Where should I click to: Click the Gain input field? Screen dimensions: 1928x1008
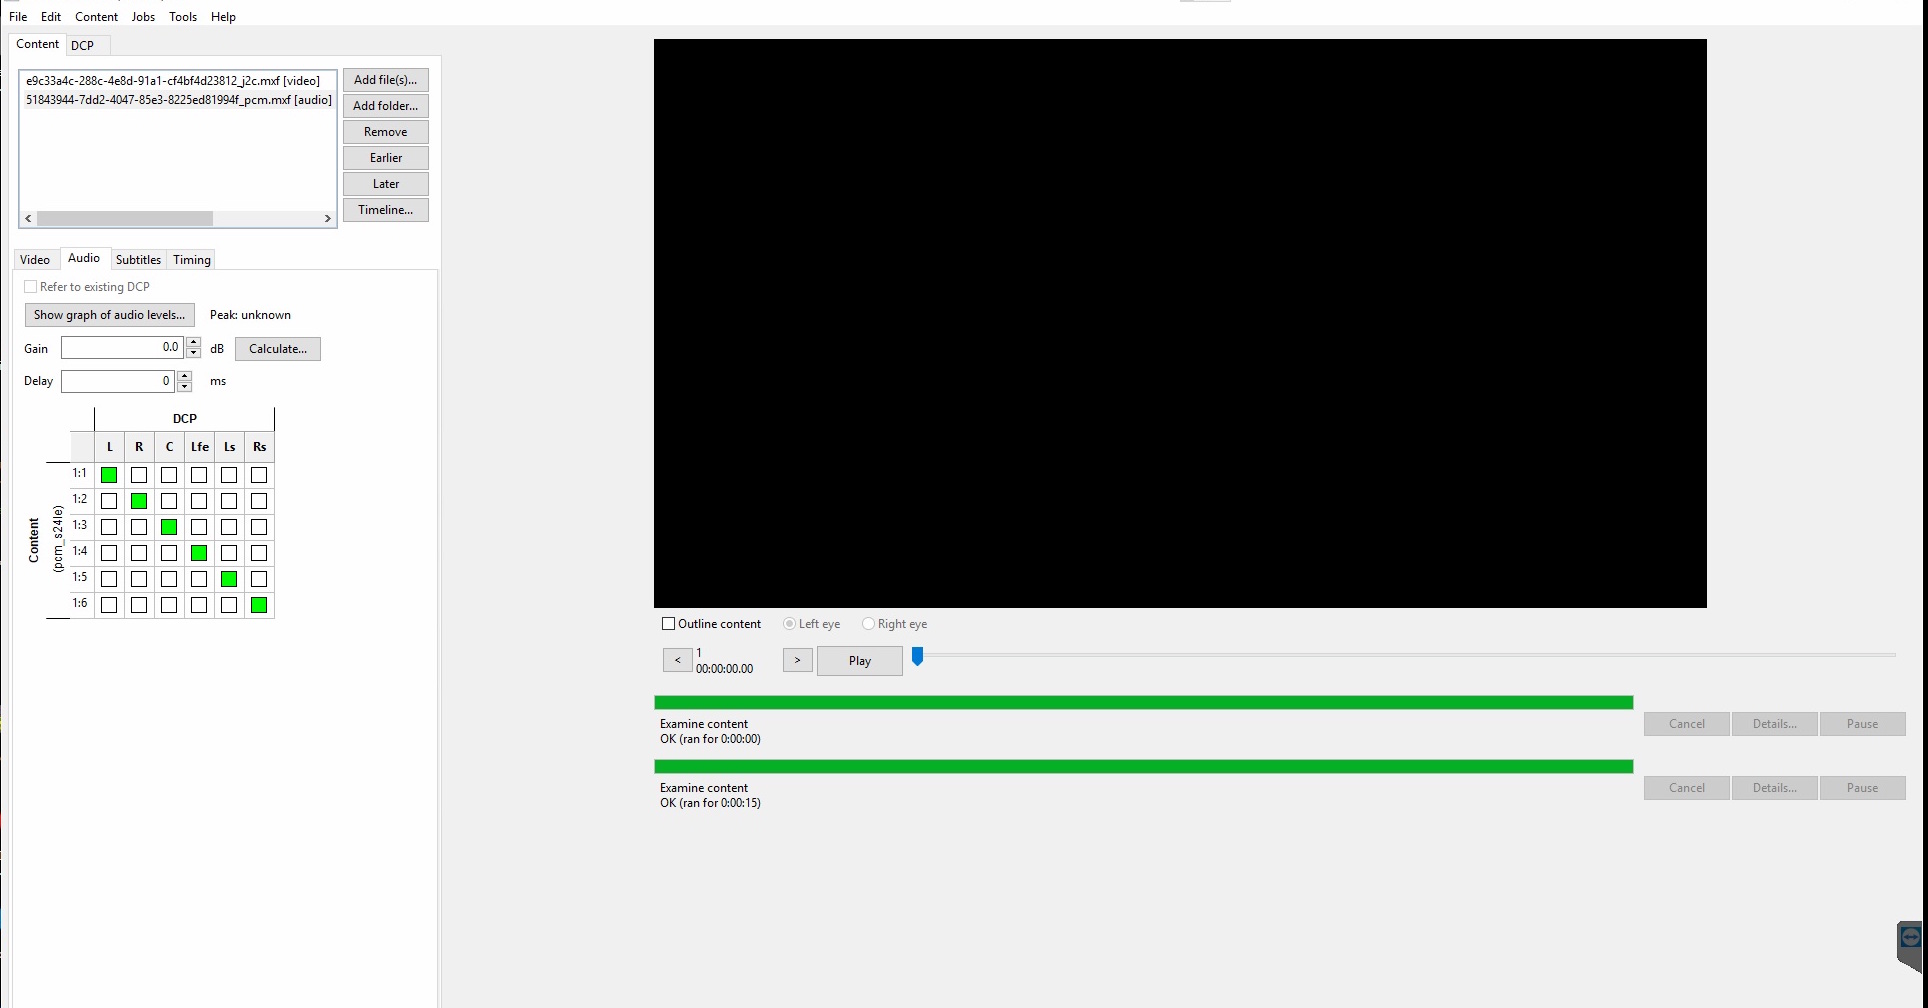pyautogui.click(x=122, y=348)
